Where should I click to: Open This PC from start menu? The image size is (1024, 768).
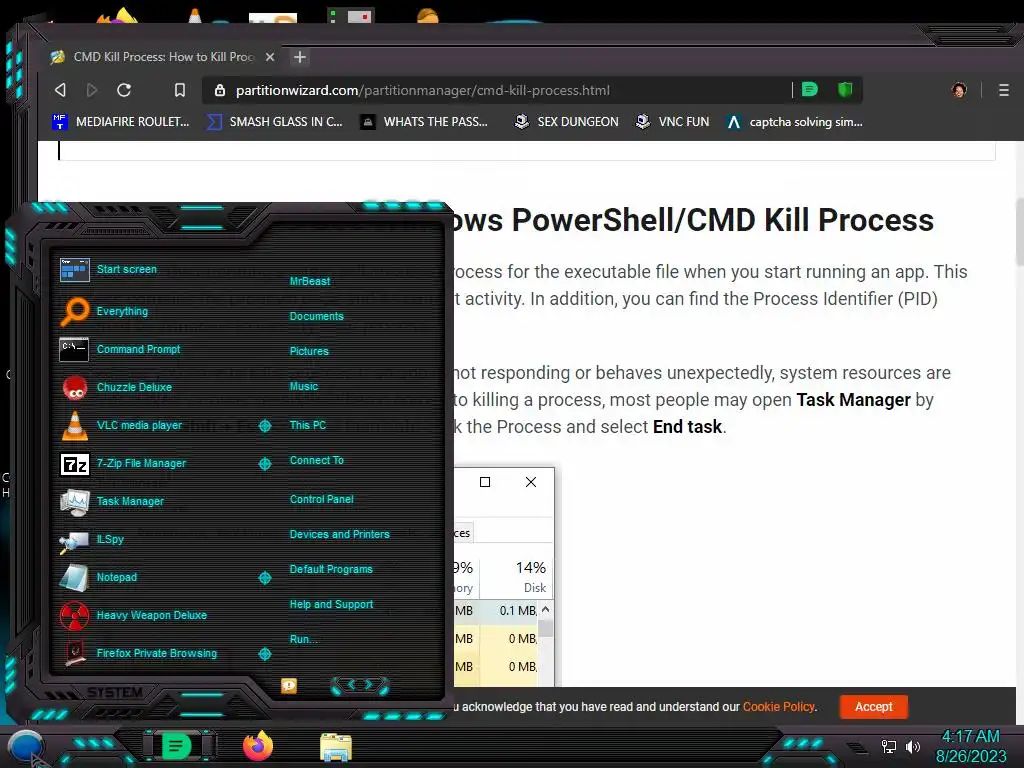pos(308,425)
